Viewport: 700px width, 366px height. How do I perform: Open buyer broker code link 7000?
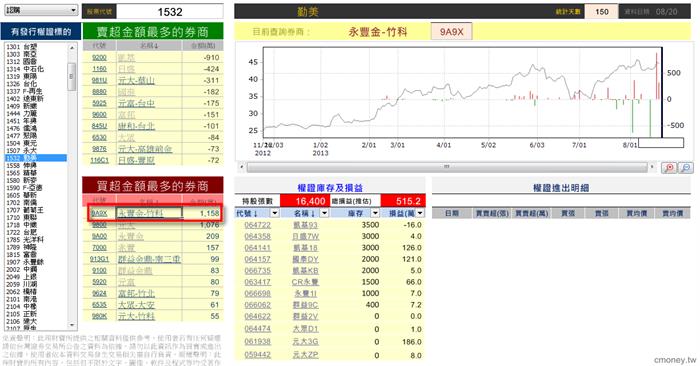[99, 248]
